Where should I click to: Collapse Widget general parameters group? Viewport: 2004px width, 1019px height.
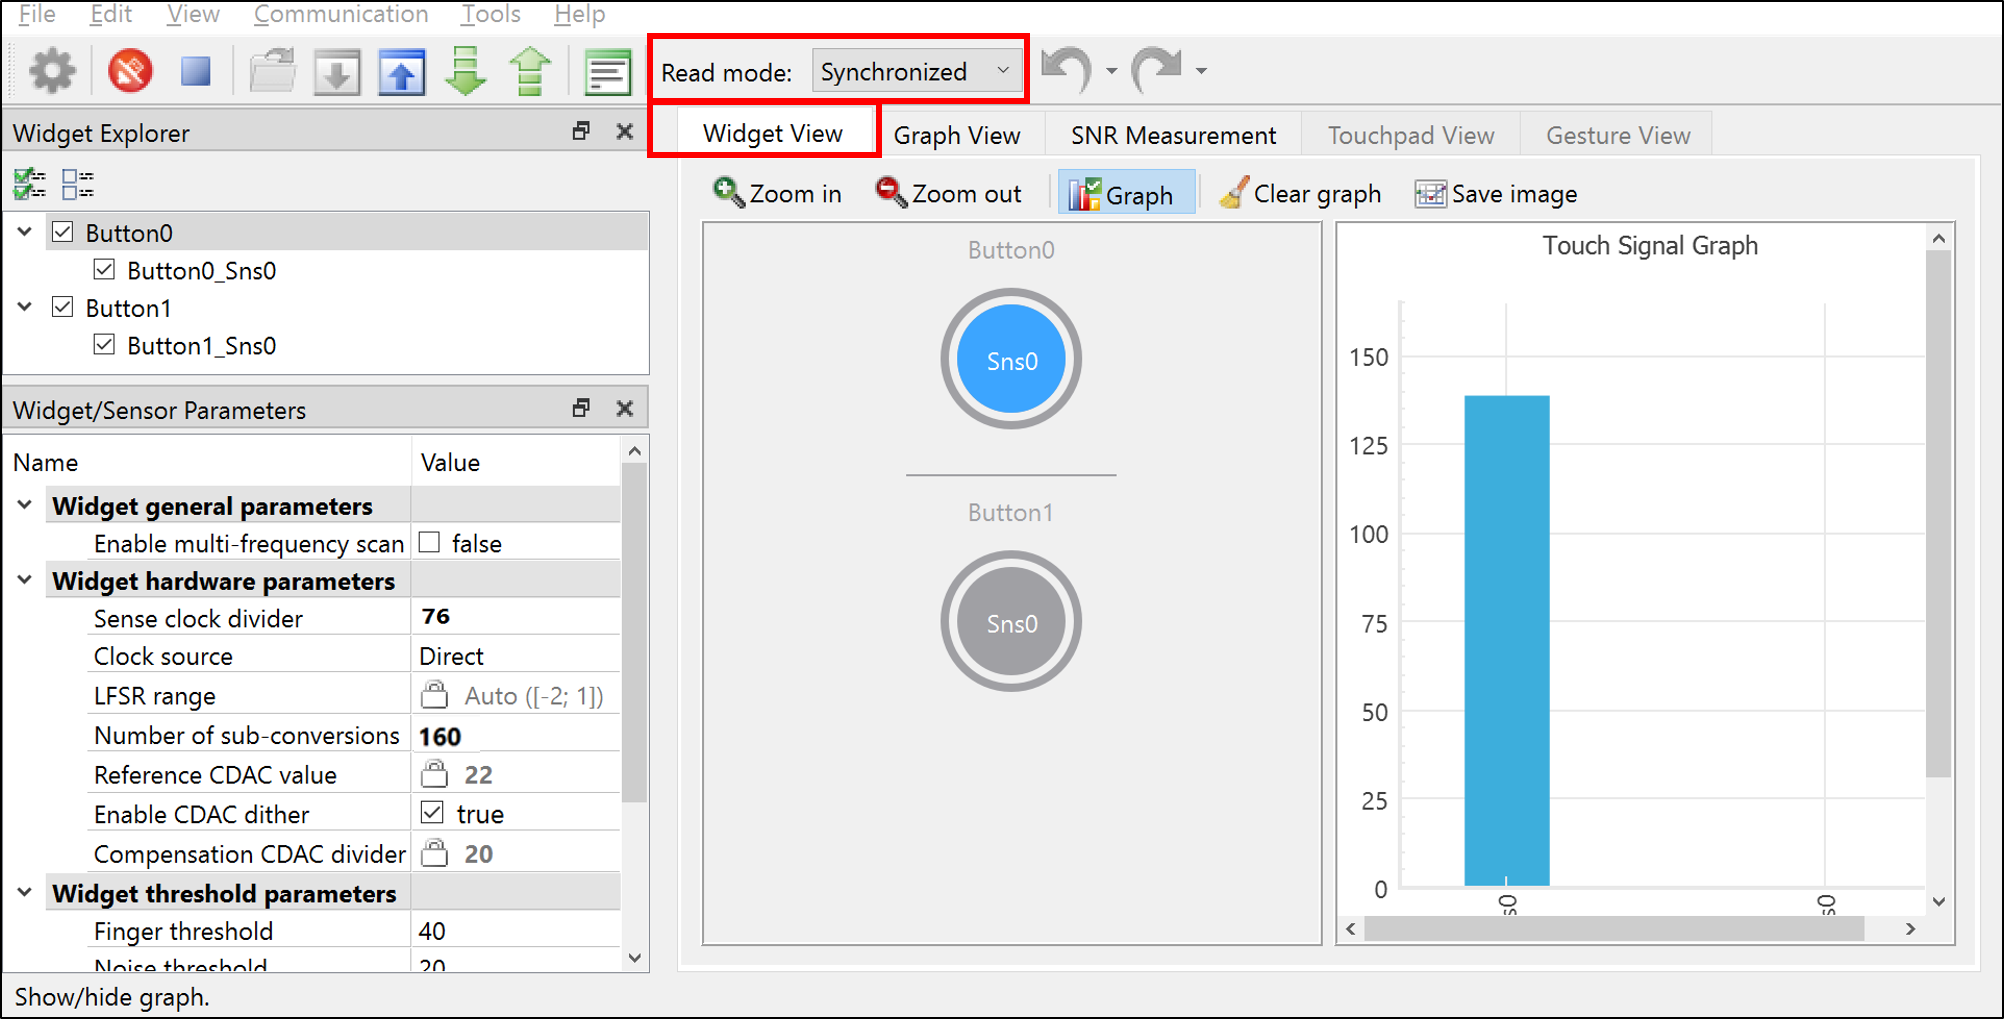(25, 505)
